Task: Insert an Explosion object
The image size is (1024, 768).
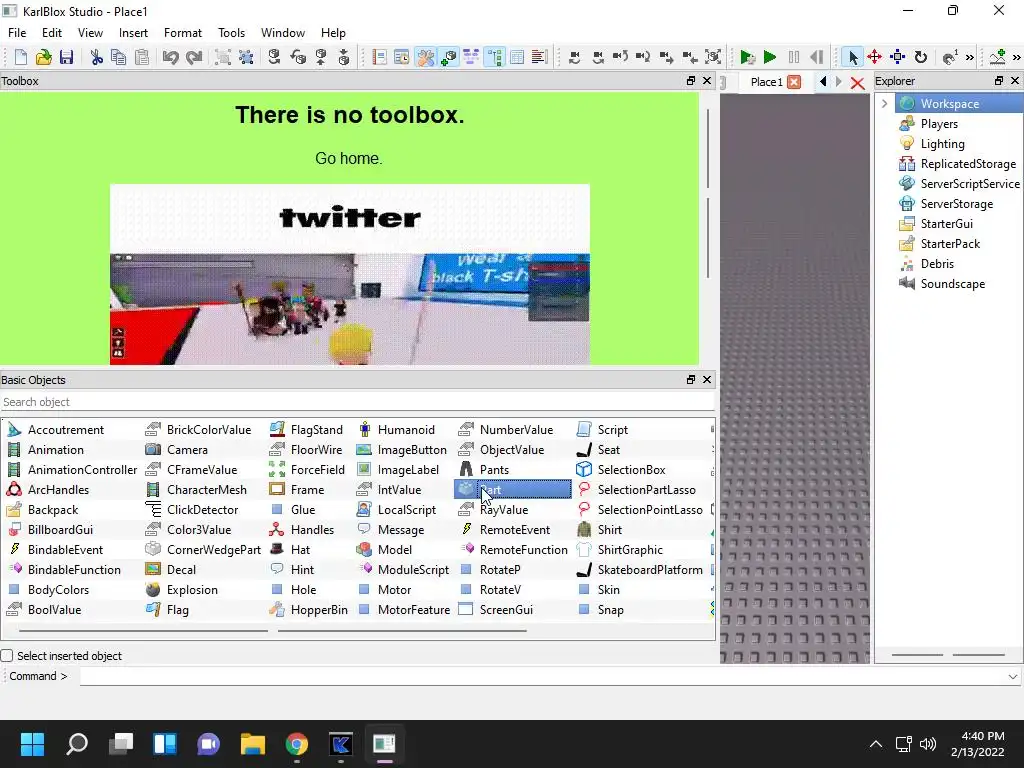Action: tap(182, 590)
